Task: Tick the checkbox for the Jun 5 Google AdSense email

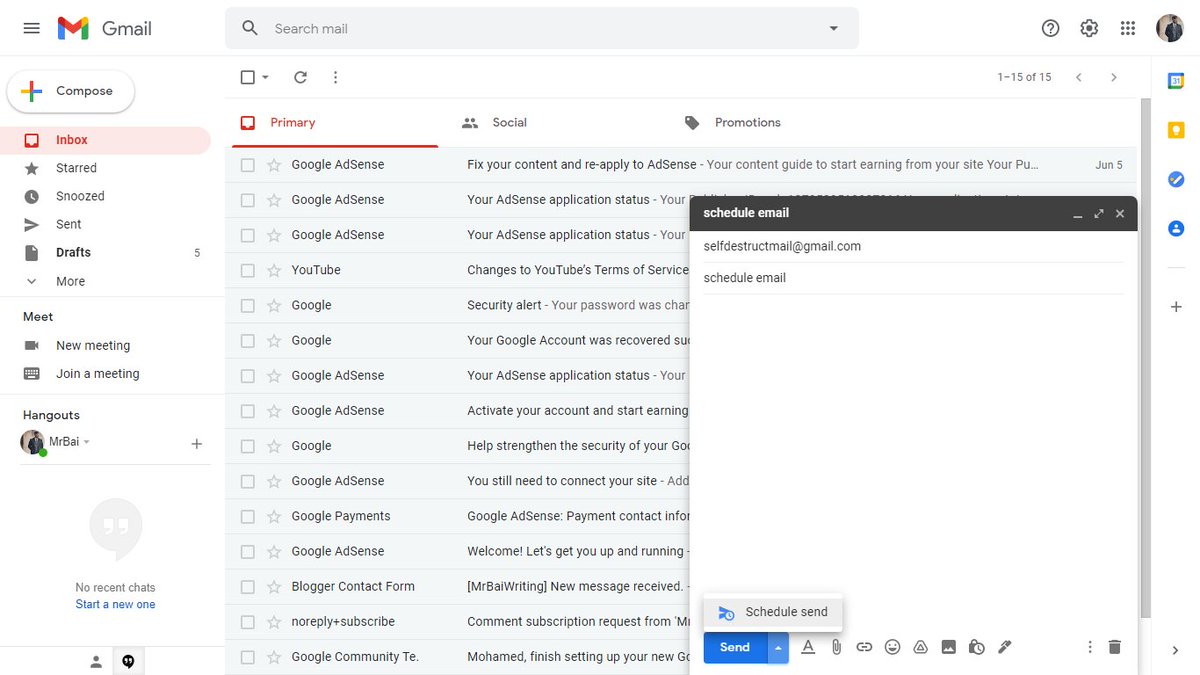Action: (248, 165)
